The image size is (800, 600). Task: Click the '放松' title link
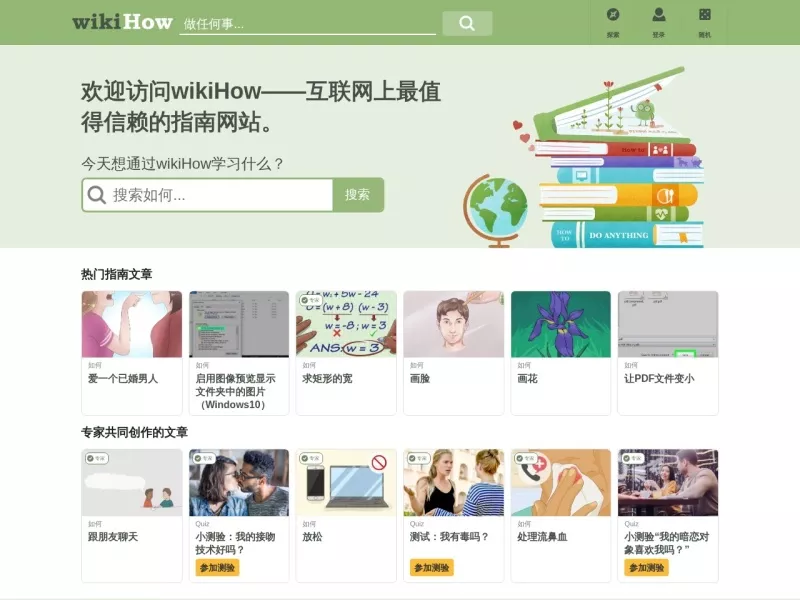312,537
